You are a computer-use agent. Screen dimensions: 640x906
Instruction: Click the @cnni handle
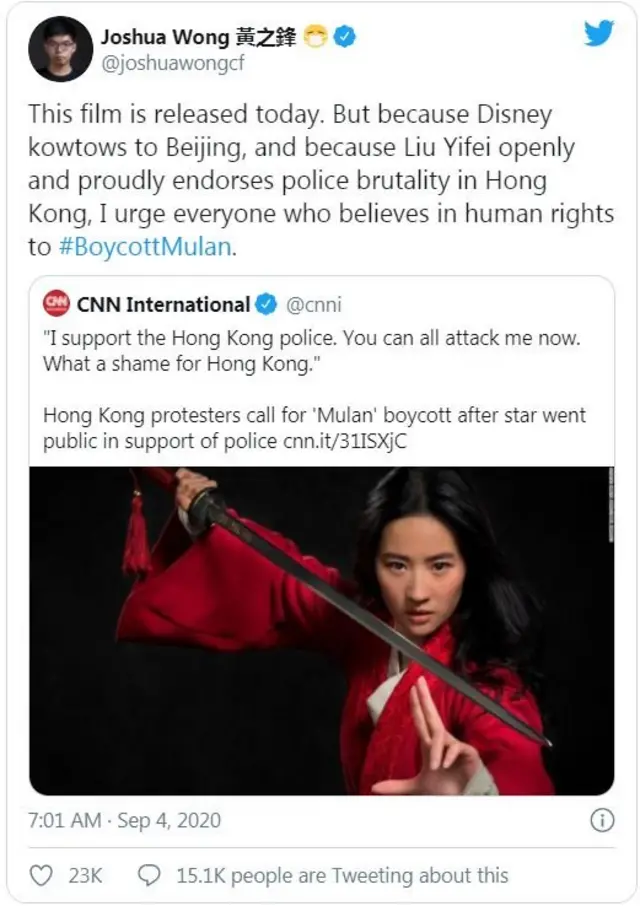[314, 305]
